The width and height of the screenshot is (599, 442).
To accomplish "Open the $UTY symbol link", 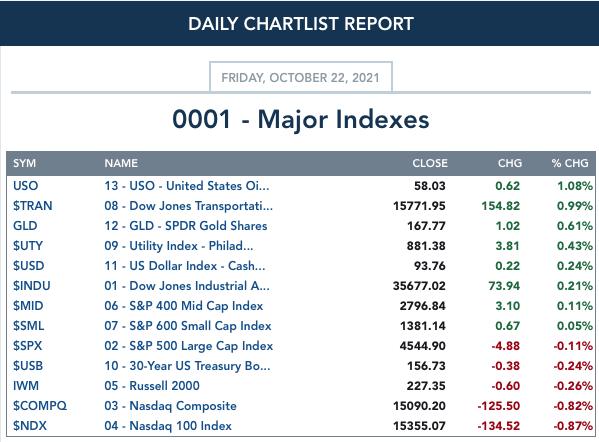I will pos(28,246).
